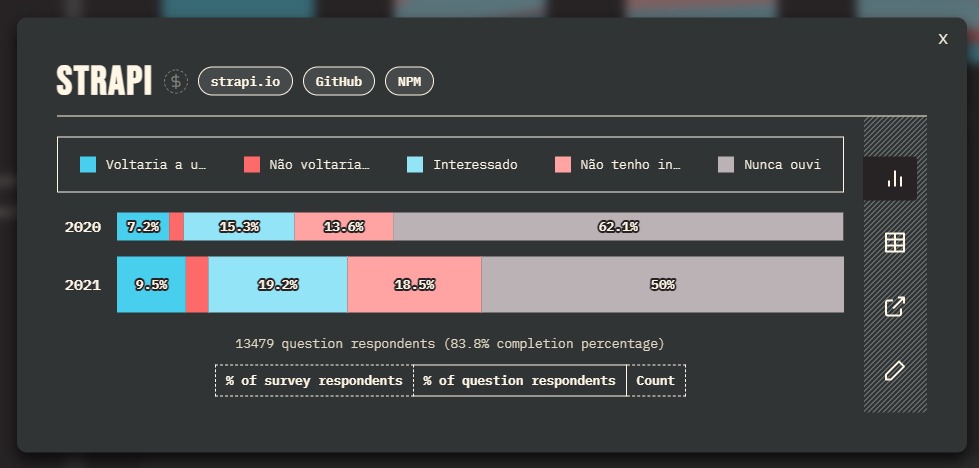The width and height of the screenshot is (979, 468).
Task: Click the '13479 question respondents' text
Action: click(x=335, y=344)
